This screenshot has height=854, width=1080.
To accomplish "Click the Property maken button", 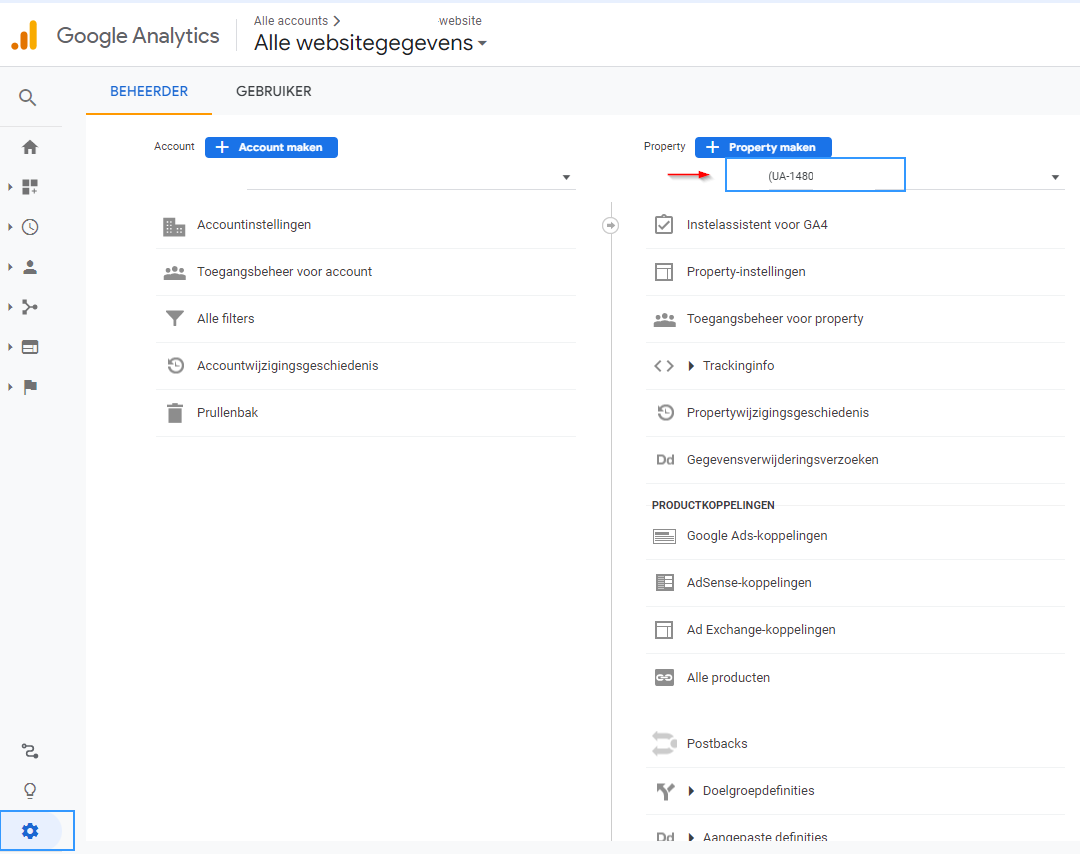I will 763,147.
